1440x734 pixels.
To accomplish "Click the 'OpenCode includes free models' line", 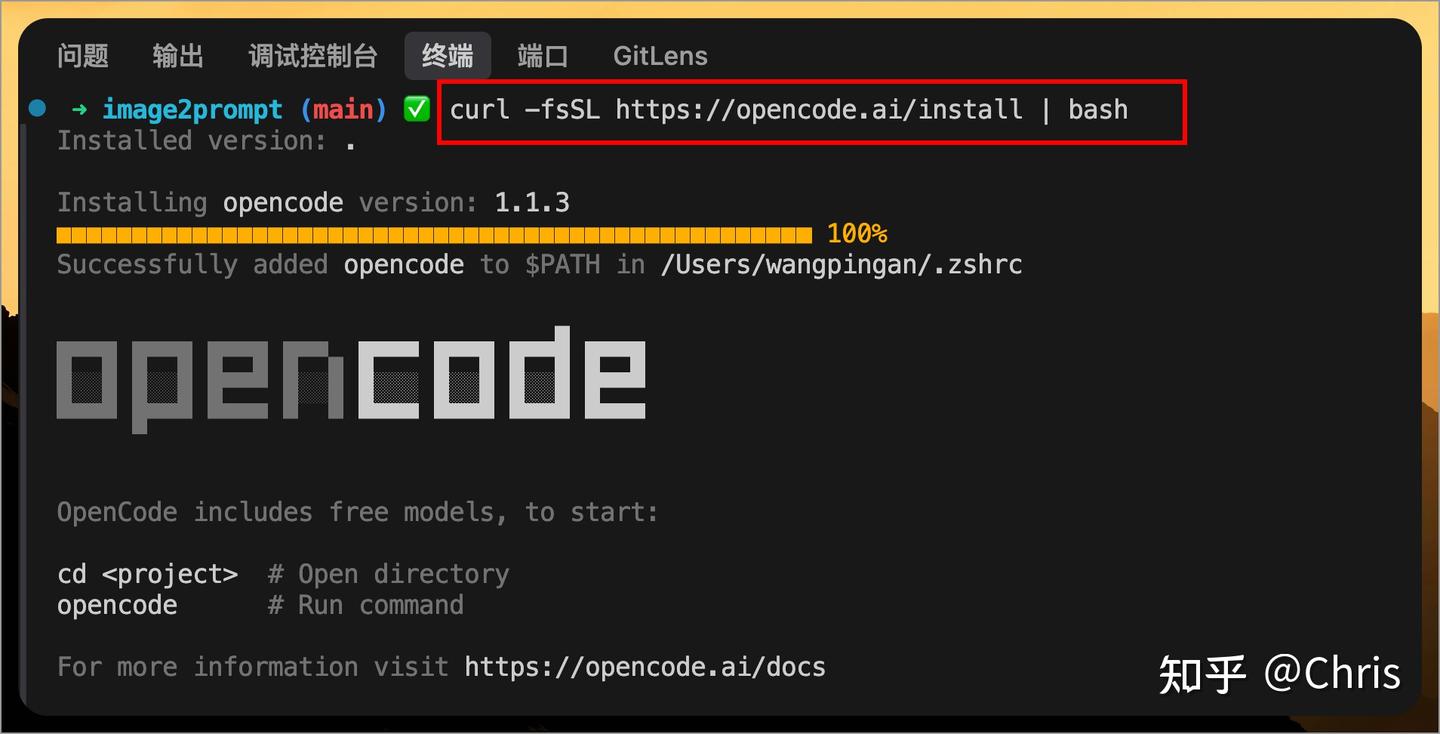I will tap(358, 513).
